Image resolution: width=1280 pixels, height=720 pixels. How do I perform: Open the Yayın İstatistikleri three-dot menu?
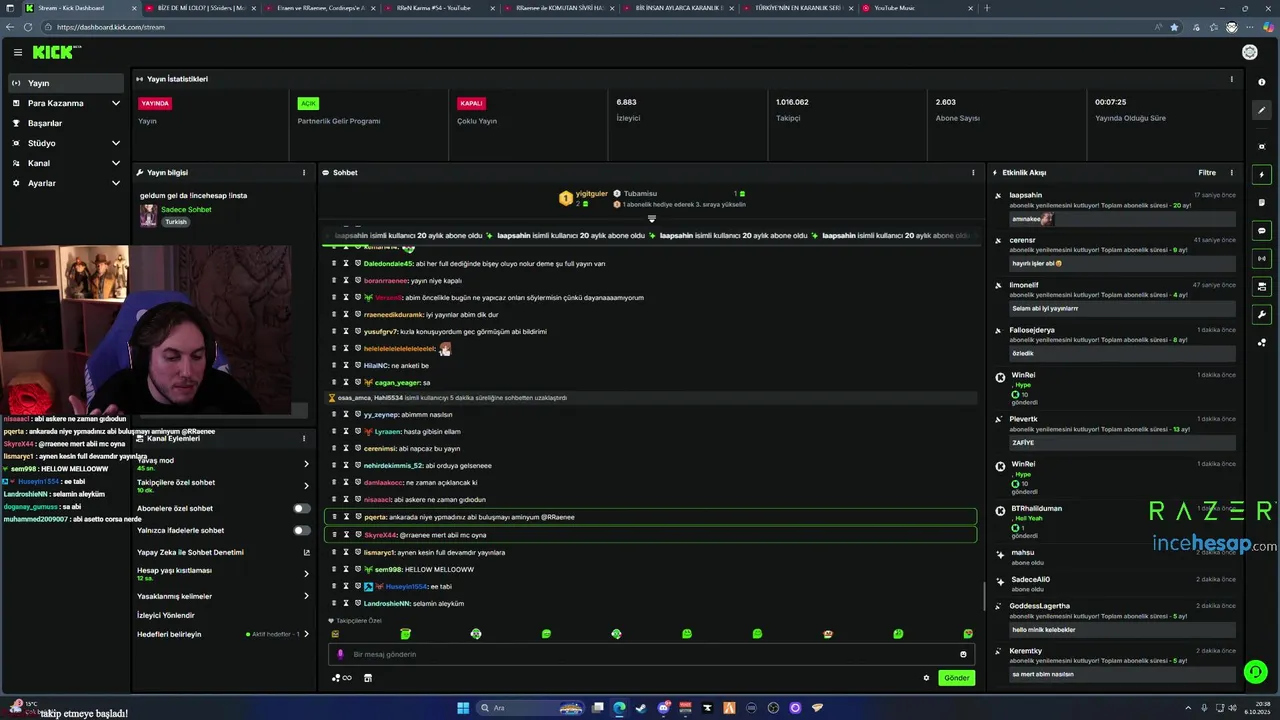click(1231, 79)
